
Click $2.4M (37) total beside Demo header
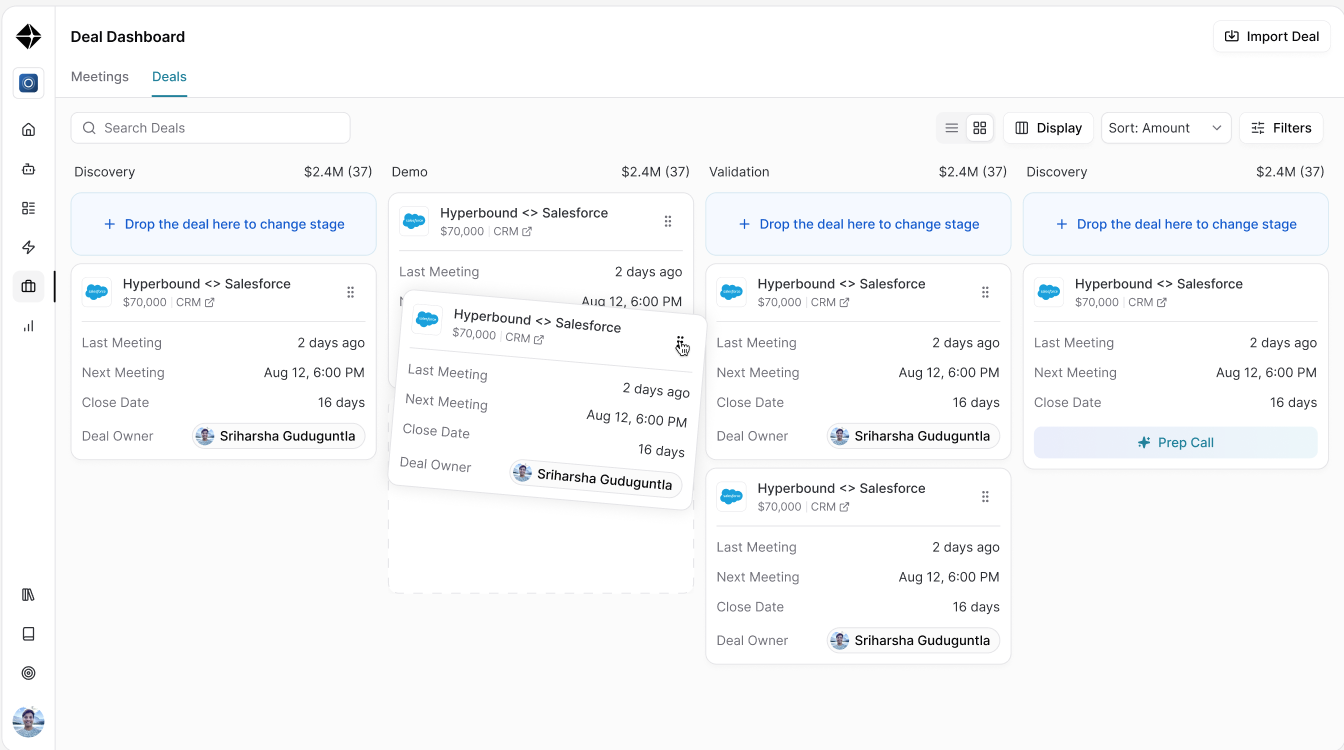point(655,172)
